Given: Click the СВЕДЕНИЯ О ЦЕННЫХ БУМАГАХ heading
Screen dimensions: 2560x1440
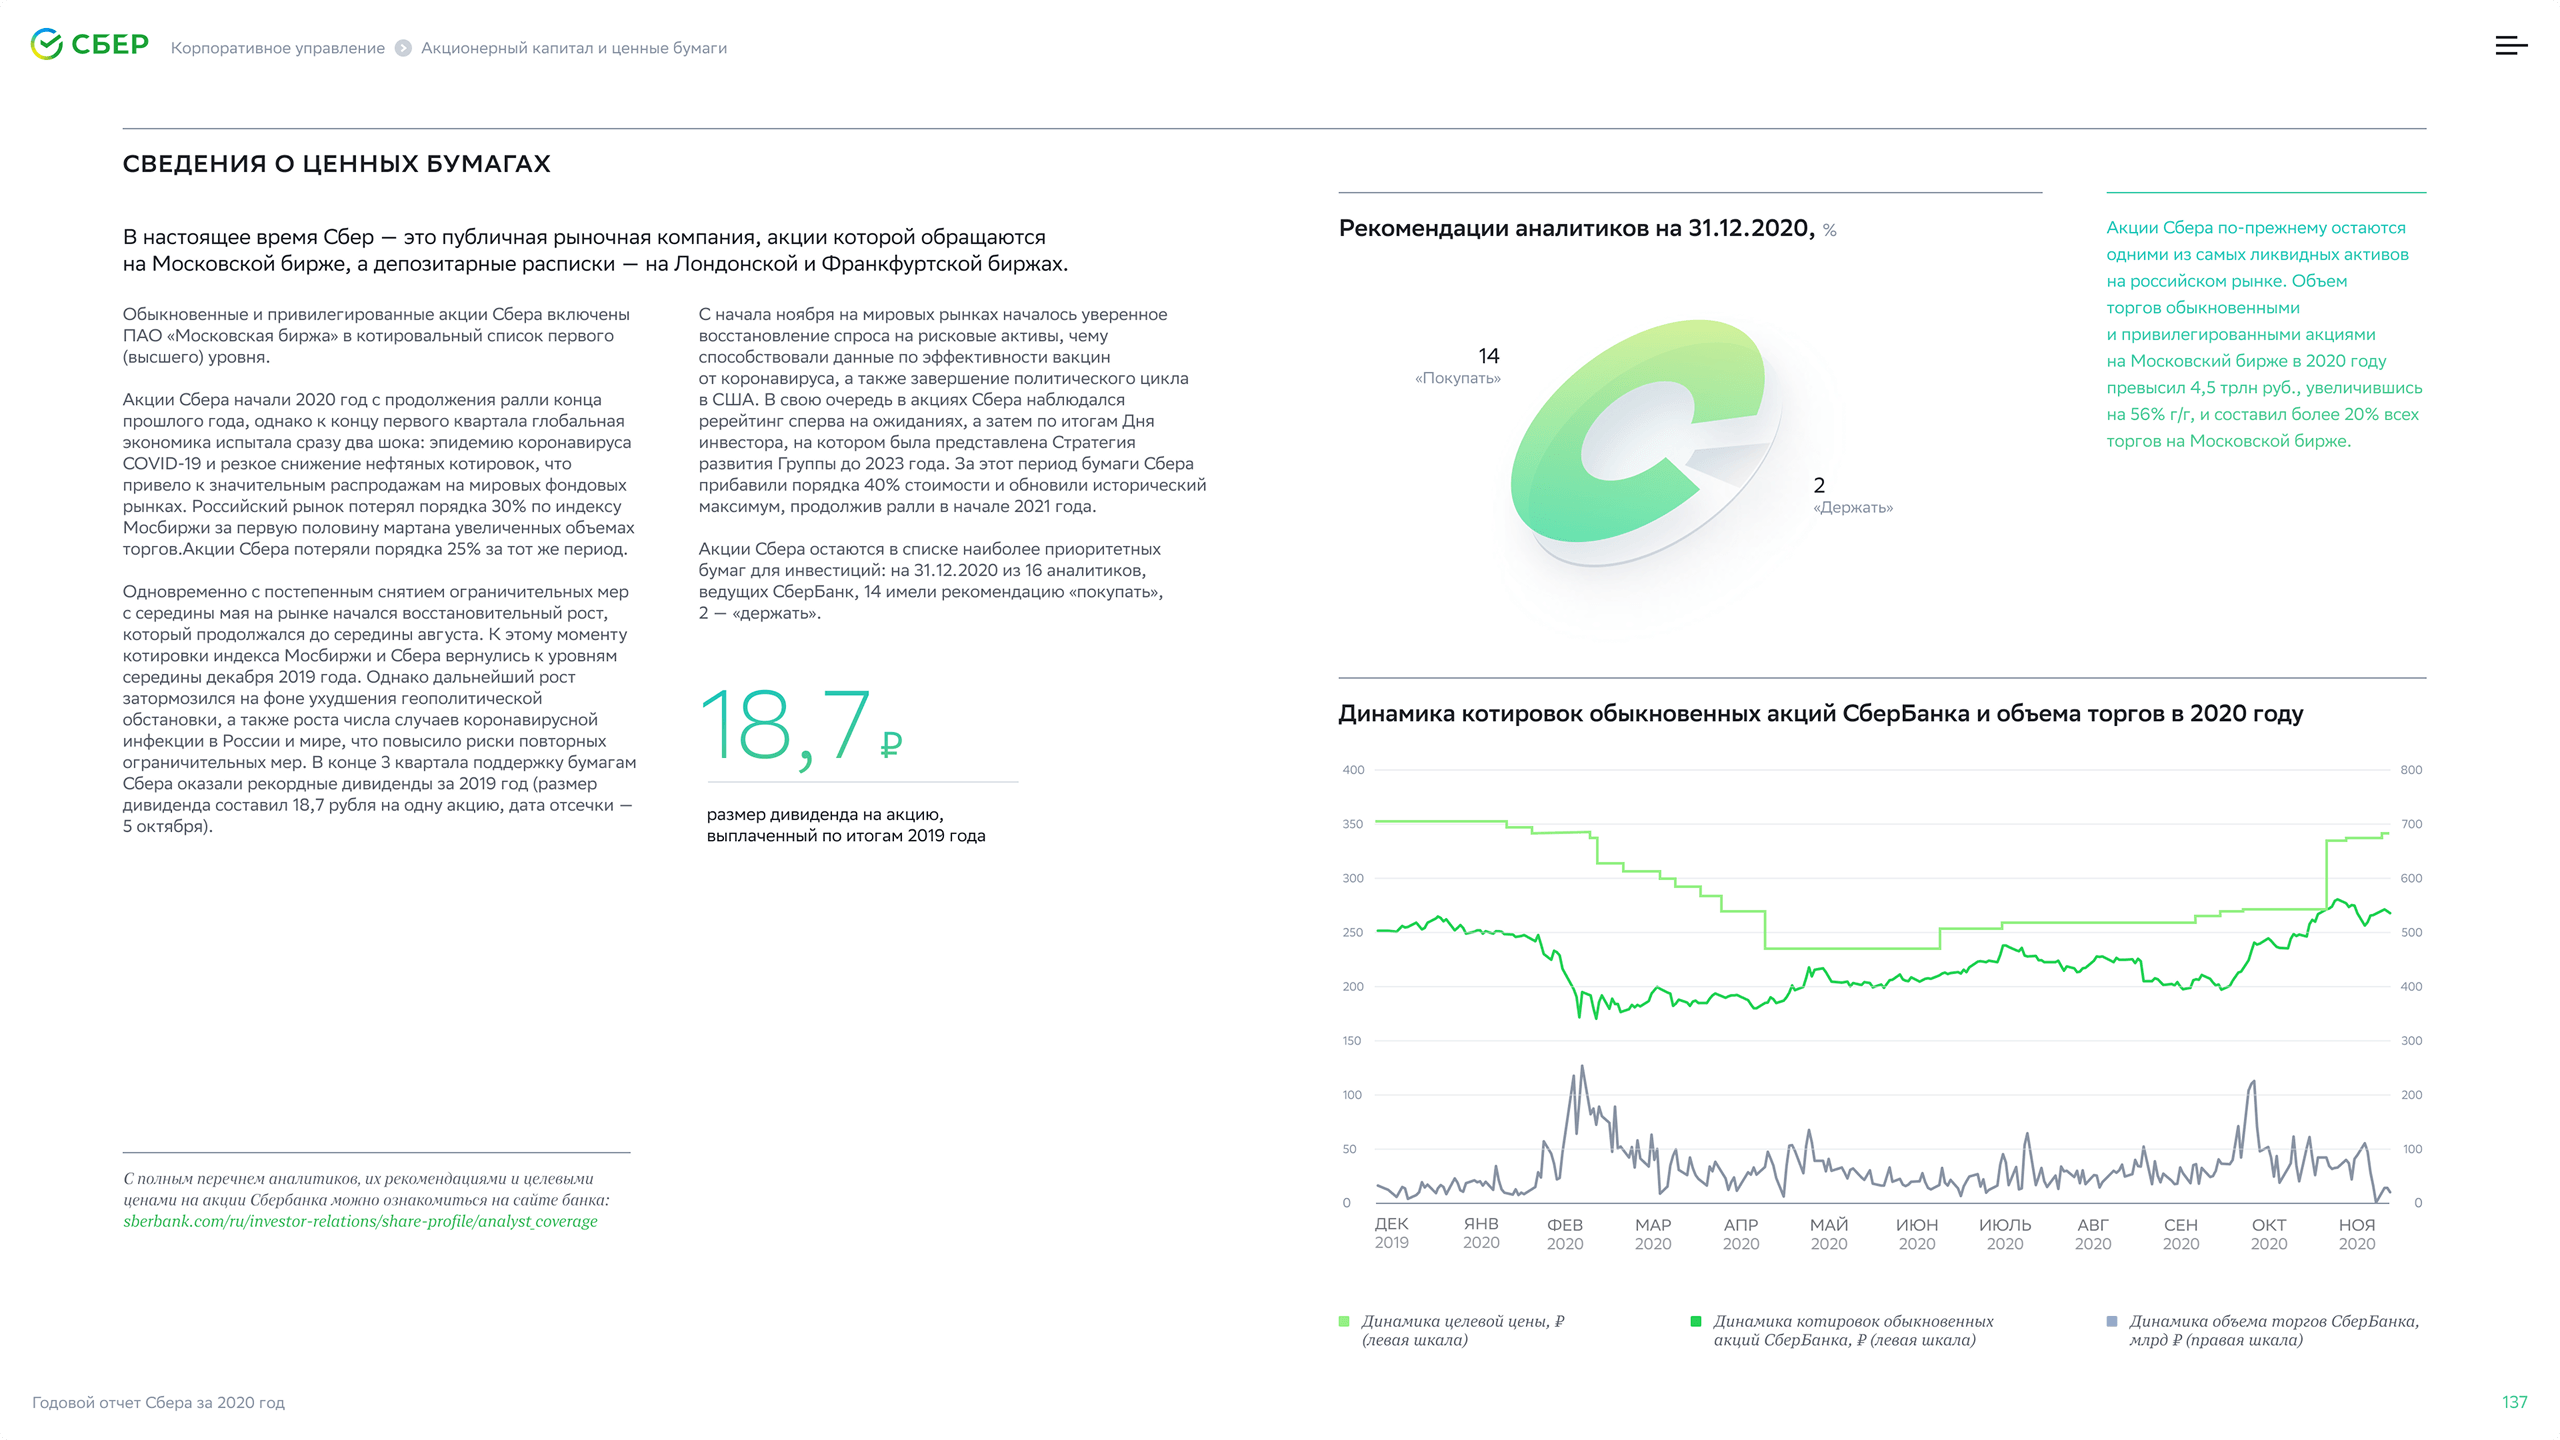Looking at the screenshot, I should (336, 164).
